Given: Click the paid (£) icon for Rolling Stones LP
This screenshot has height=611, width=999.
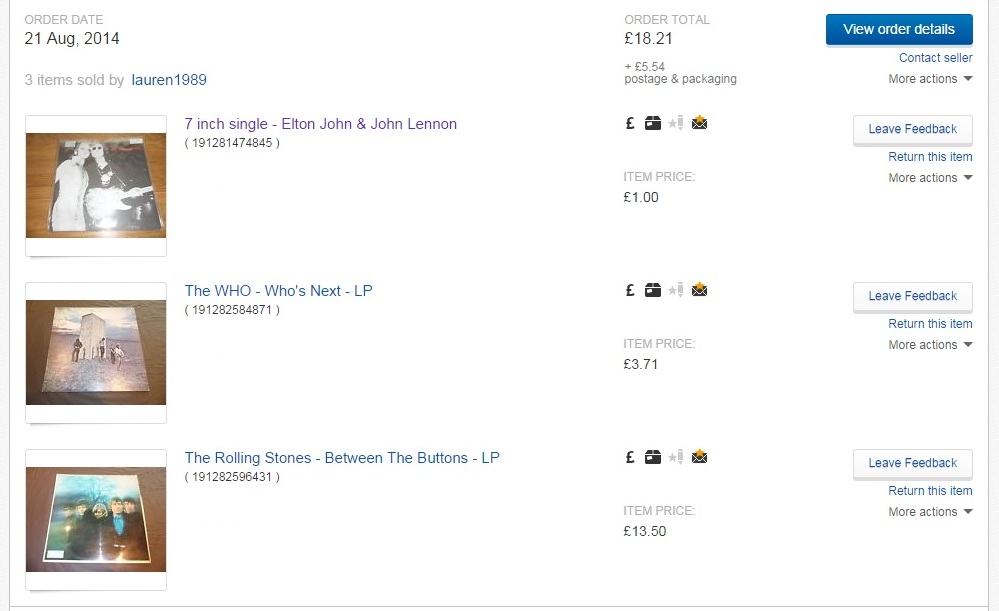Looking at the screenshot, I should (630, 458).
